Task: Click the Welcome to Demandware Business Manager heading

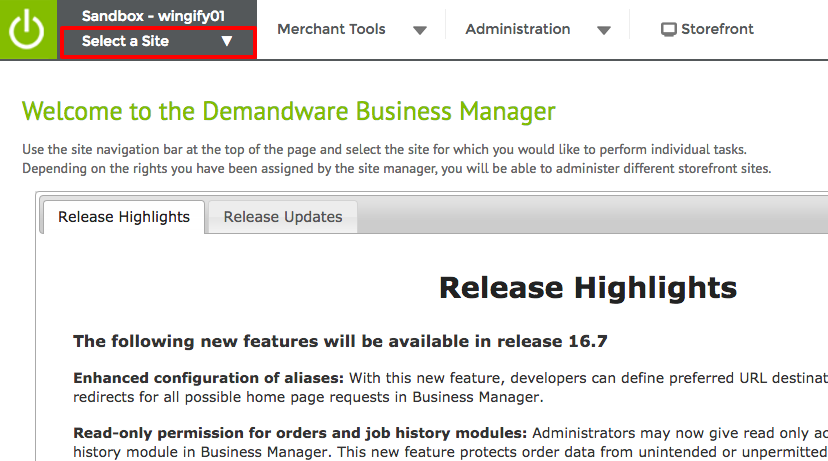Action: (288, 111)
